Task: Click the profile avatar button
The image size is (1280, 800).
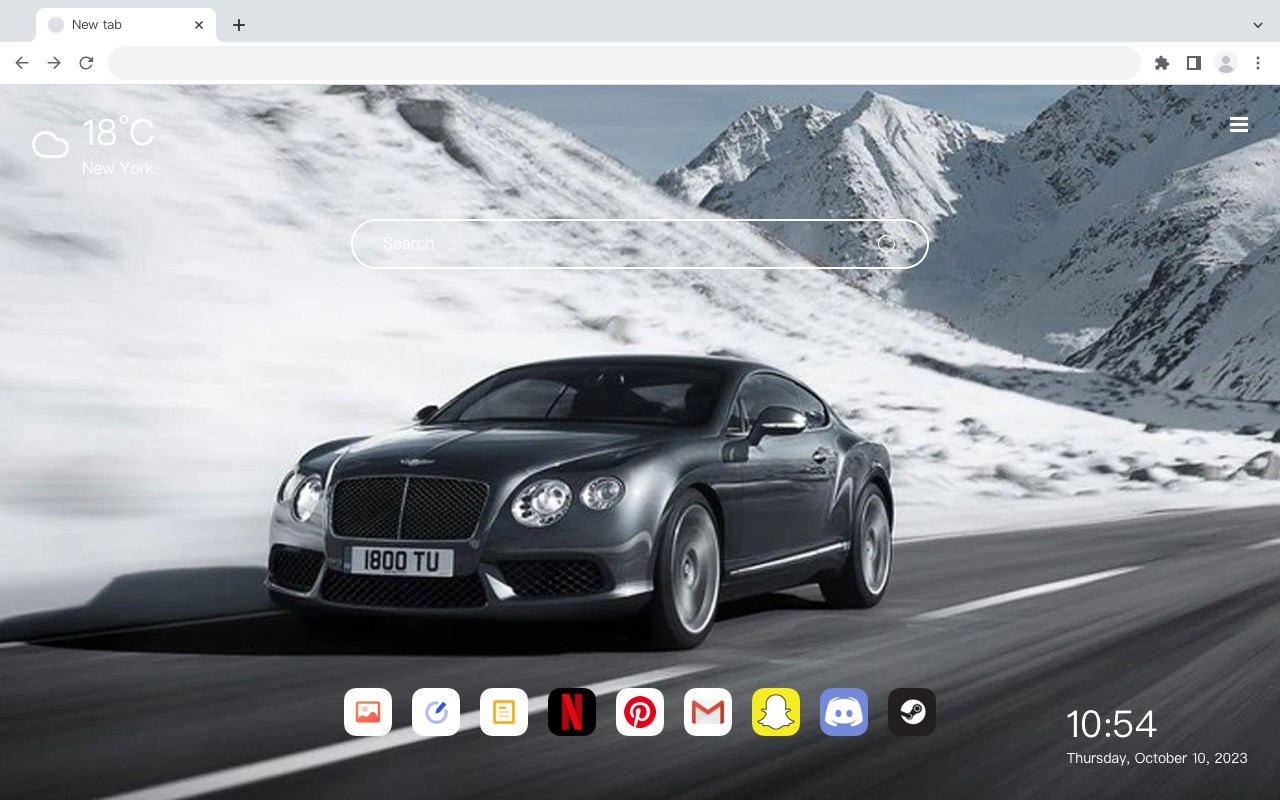Action: click(x=1226, y=63)
